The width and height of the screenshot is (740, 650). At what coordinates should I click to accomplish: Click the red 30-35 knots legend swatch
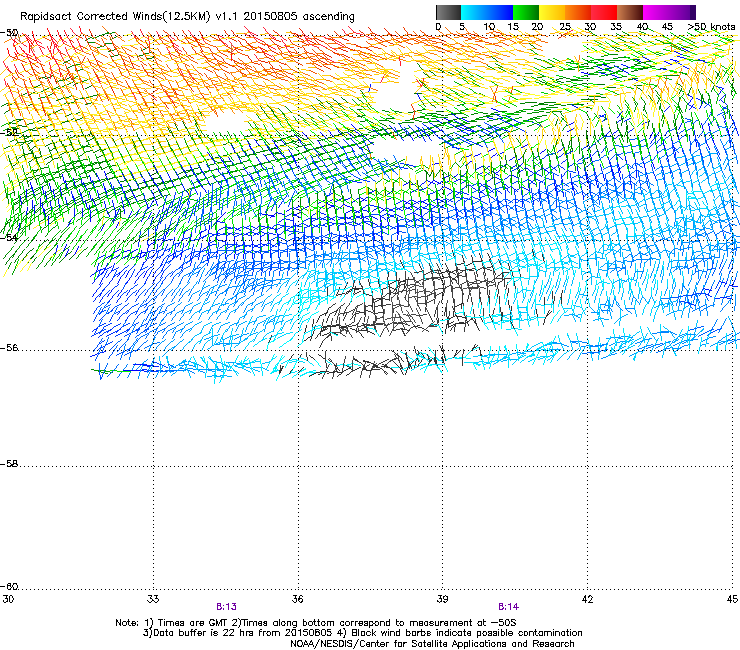click(604, 12)
